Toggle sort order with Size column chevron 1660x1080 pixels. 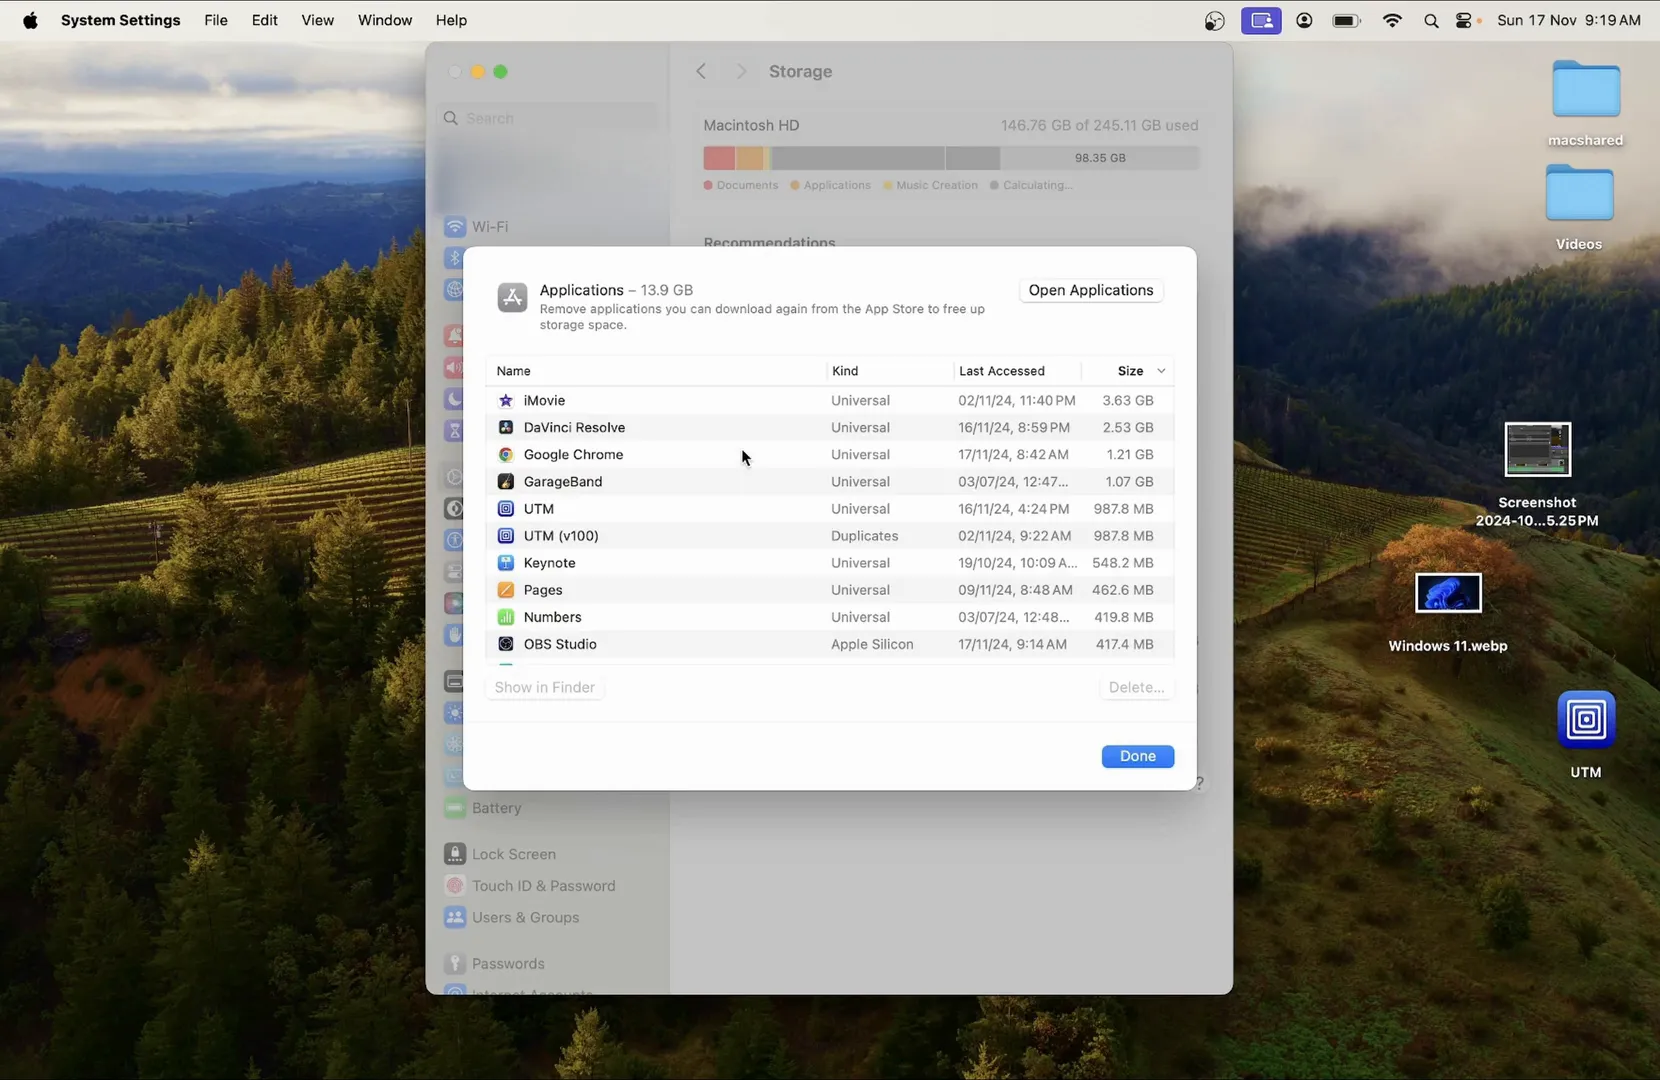coord(1161,371)
